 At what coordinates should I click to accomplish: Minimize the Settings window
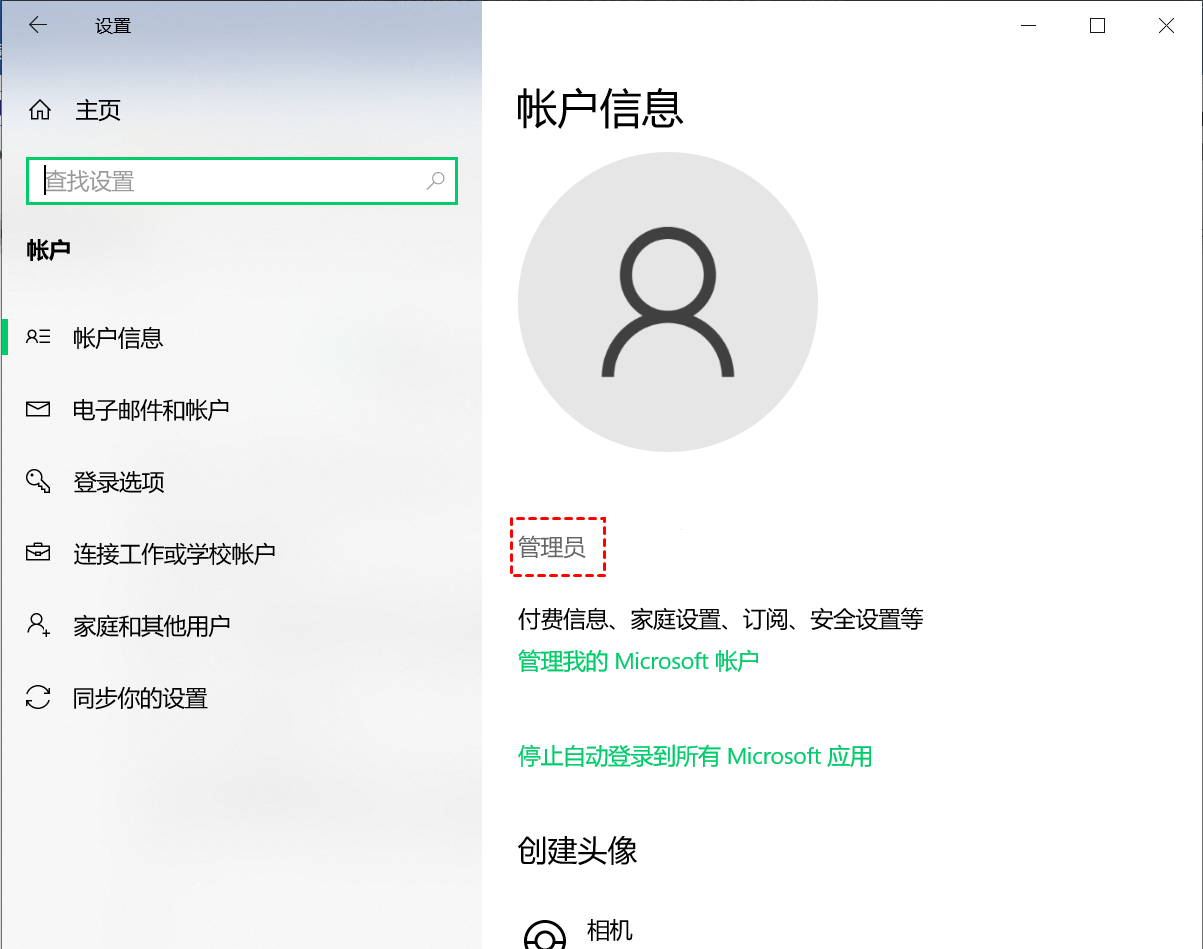coord(1028,26)
